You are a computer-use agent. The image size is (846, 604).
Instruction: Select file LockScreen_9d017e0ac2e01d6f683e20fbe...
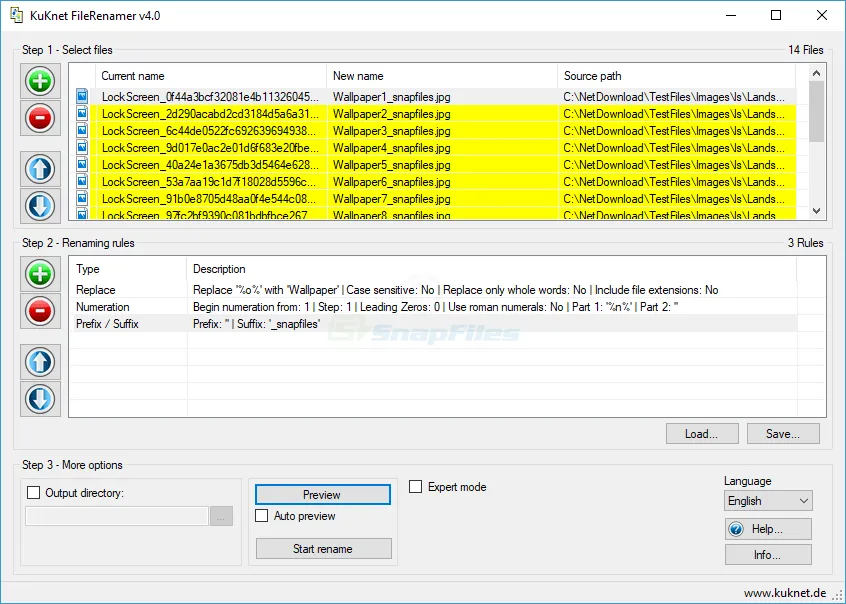[x=210, y=147]
